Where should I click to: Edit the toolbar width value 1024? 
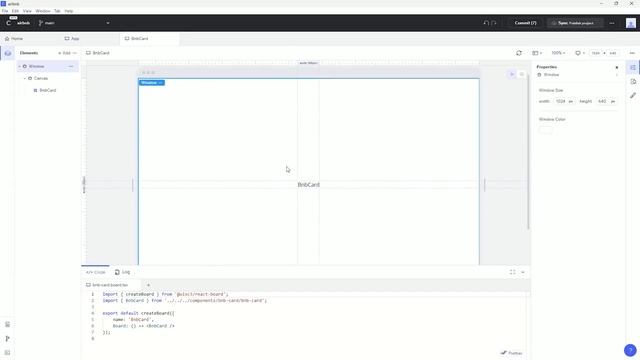click(596, 53)
